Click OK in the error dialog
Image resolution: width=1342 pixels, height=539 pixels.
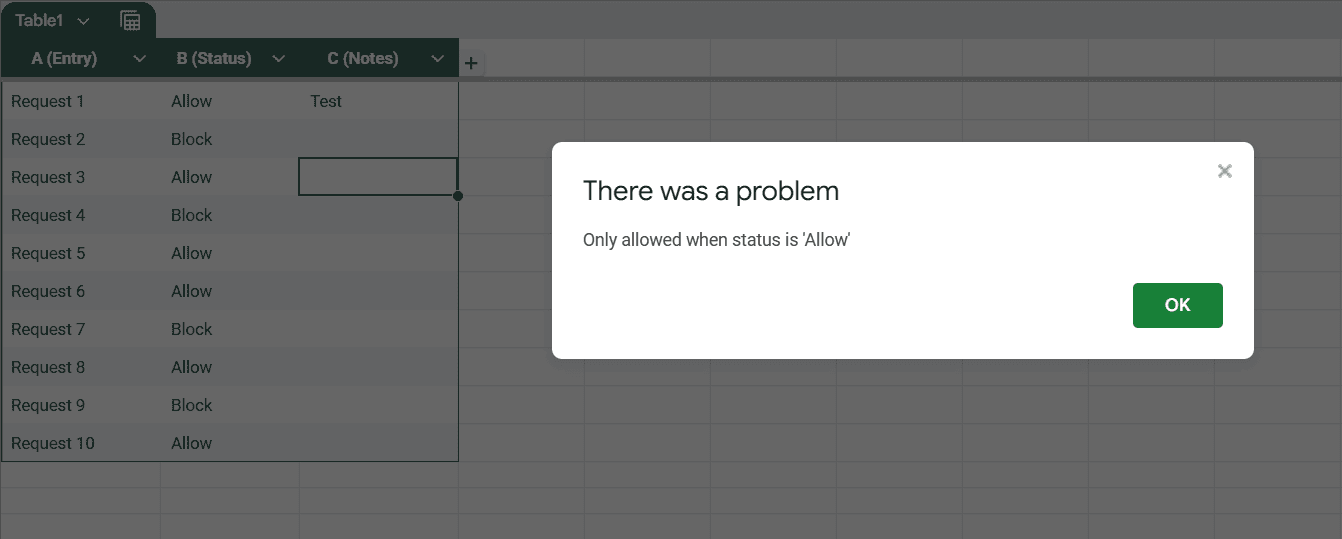click(1177, 305)
